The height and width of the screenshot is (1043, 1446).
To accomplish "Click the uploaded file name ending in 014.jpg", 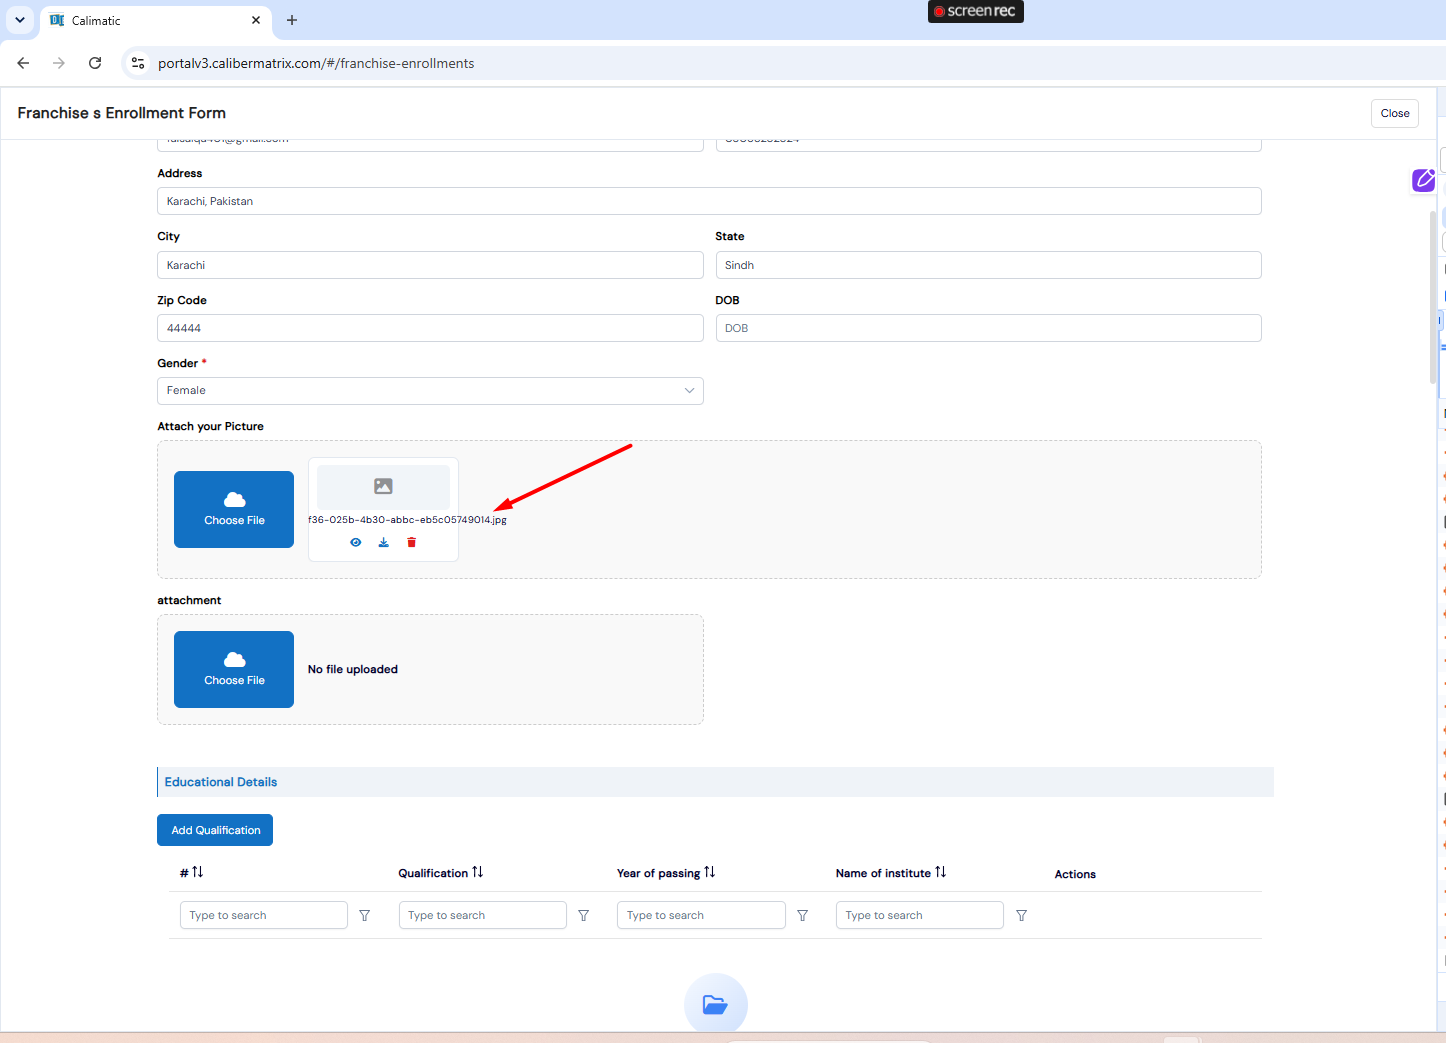I will (x=407, y=520).
